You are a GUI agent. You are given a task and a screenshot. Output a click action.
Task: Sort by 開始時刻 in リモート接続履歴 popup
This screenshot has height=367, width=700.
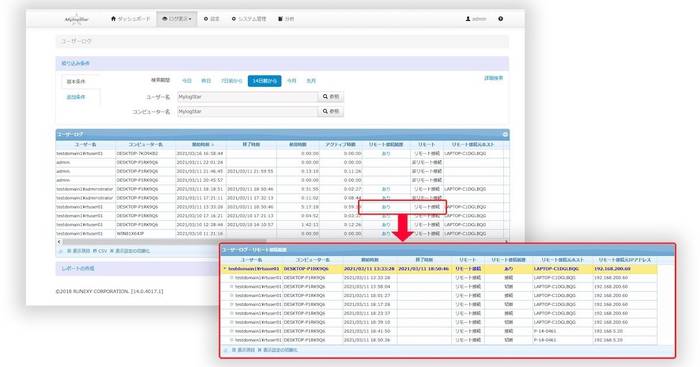tap(370, 260)
